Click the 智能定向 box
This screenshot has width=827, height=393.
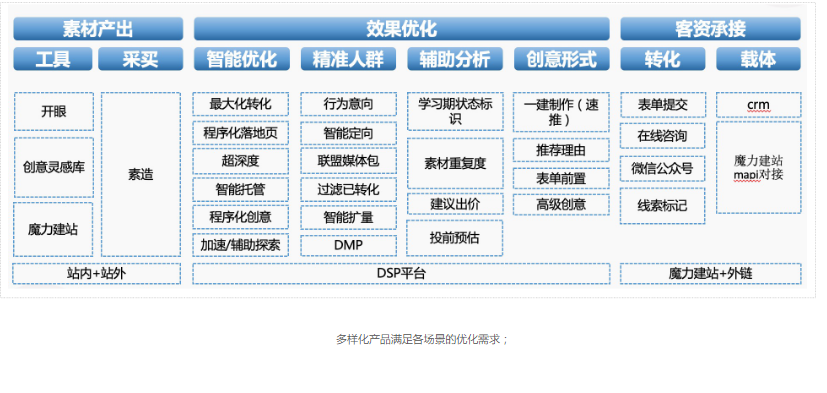[x=349, y=133]
